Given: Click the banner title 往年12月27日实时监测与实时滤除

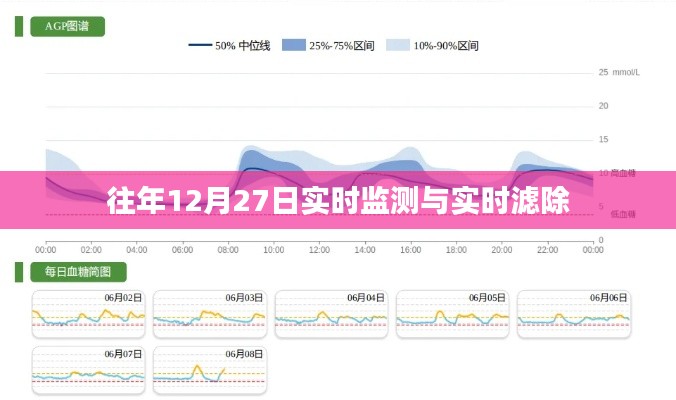Looking at the screenshot, I should pos(338,200).
